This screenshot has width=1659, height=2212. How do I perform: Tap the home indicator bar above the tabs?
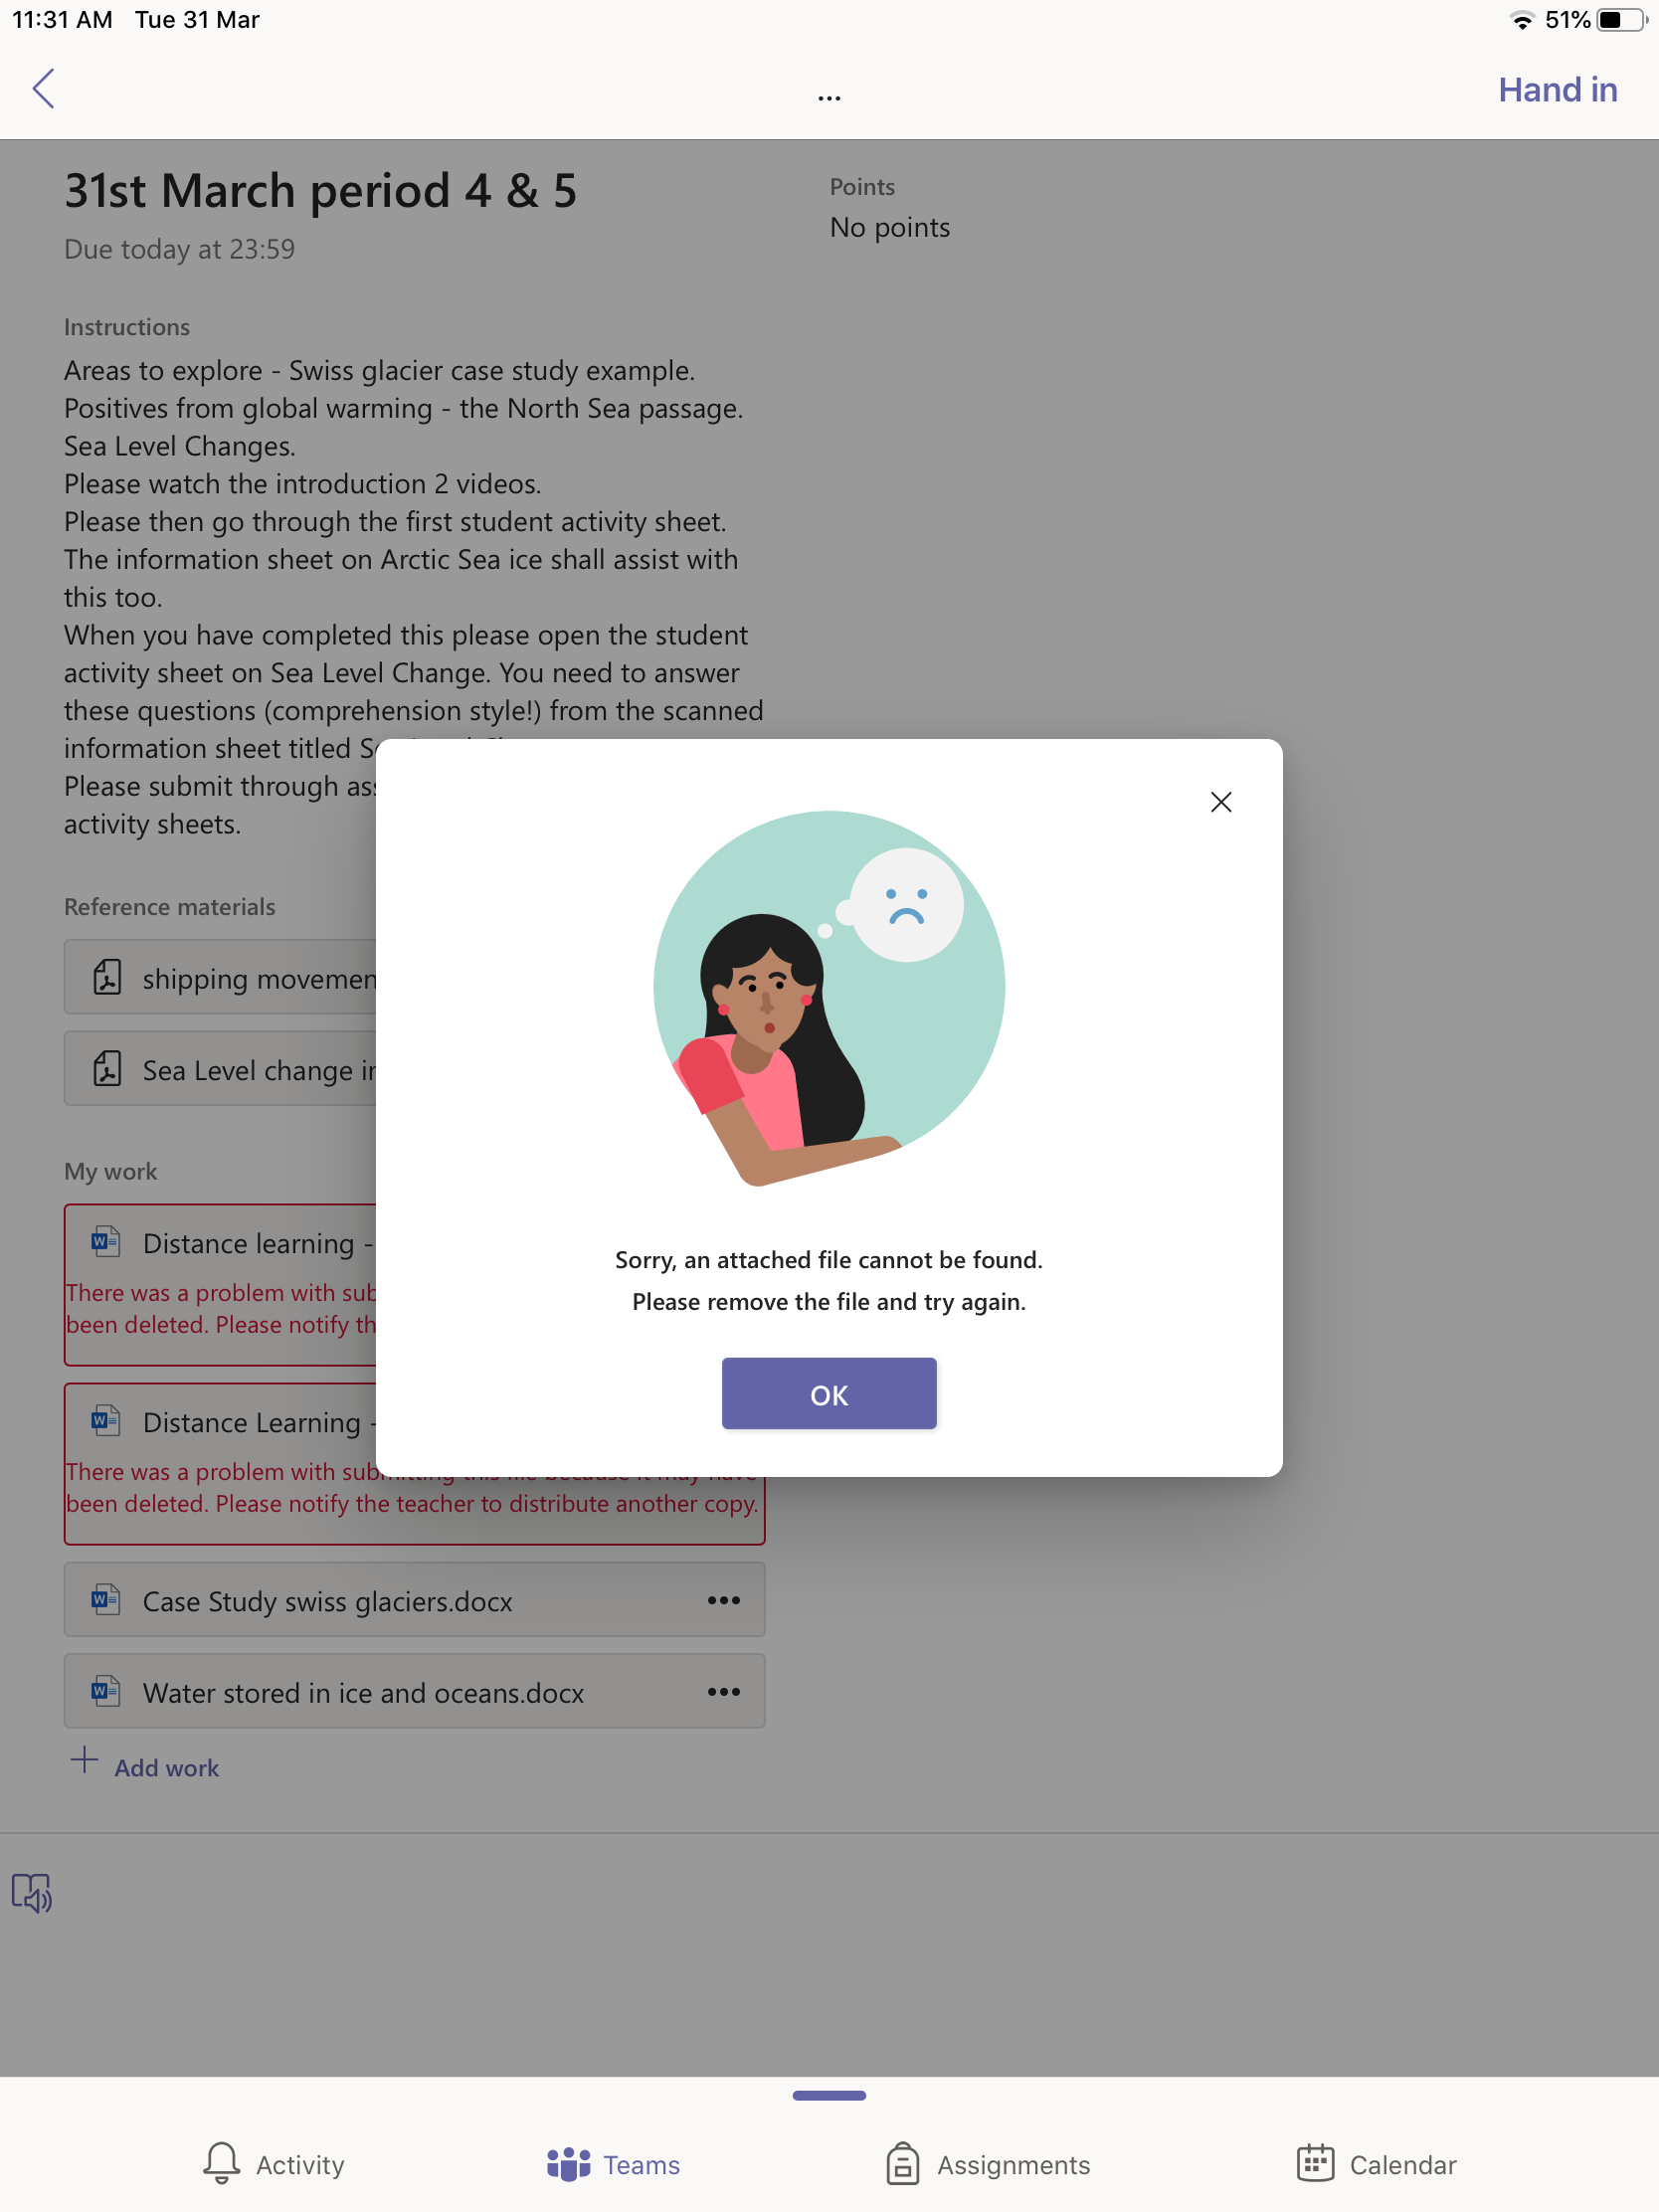[829, 2095]
